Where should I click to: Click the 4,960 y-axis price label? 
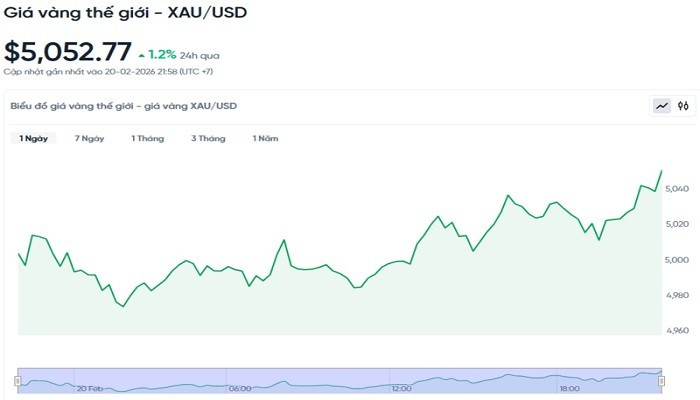pyautogui.click(x=677, y=330)
